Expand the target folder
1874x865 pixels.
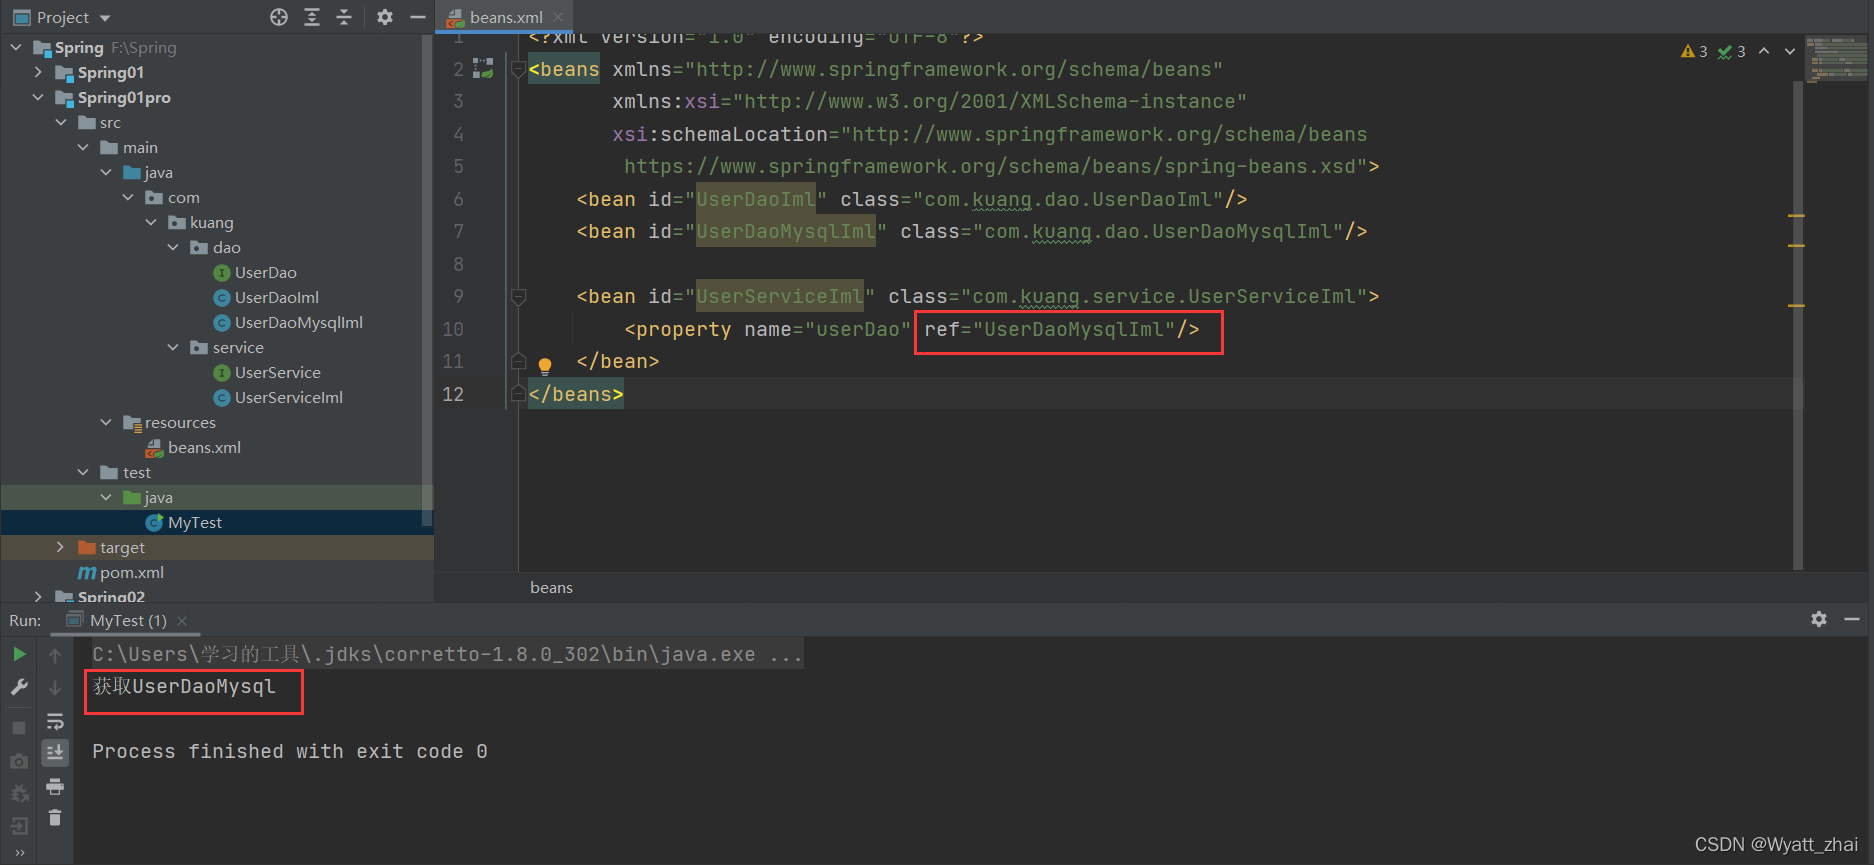point(60,547)
